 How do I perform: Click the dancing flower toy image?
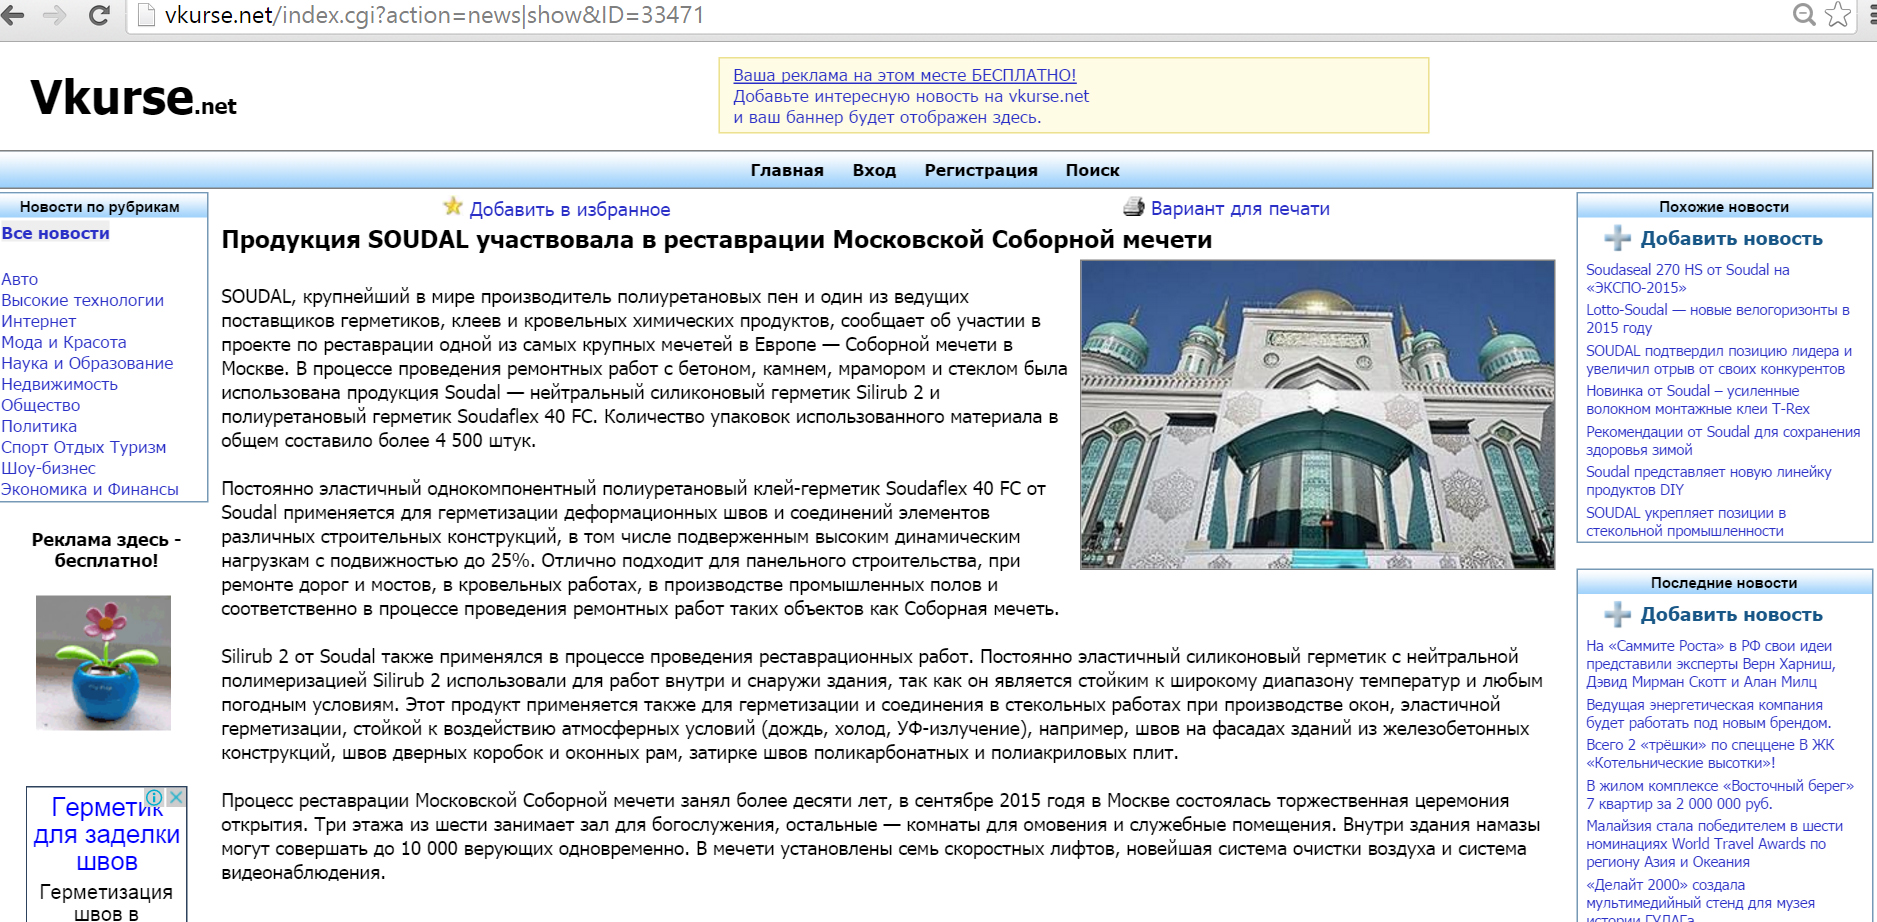point(103,662)
